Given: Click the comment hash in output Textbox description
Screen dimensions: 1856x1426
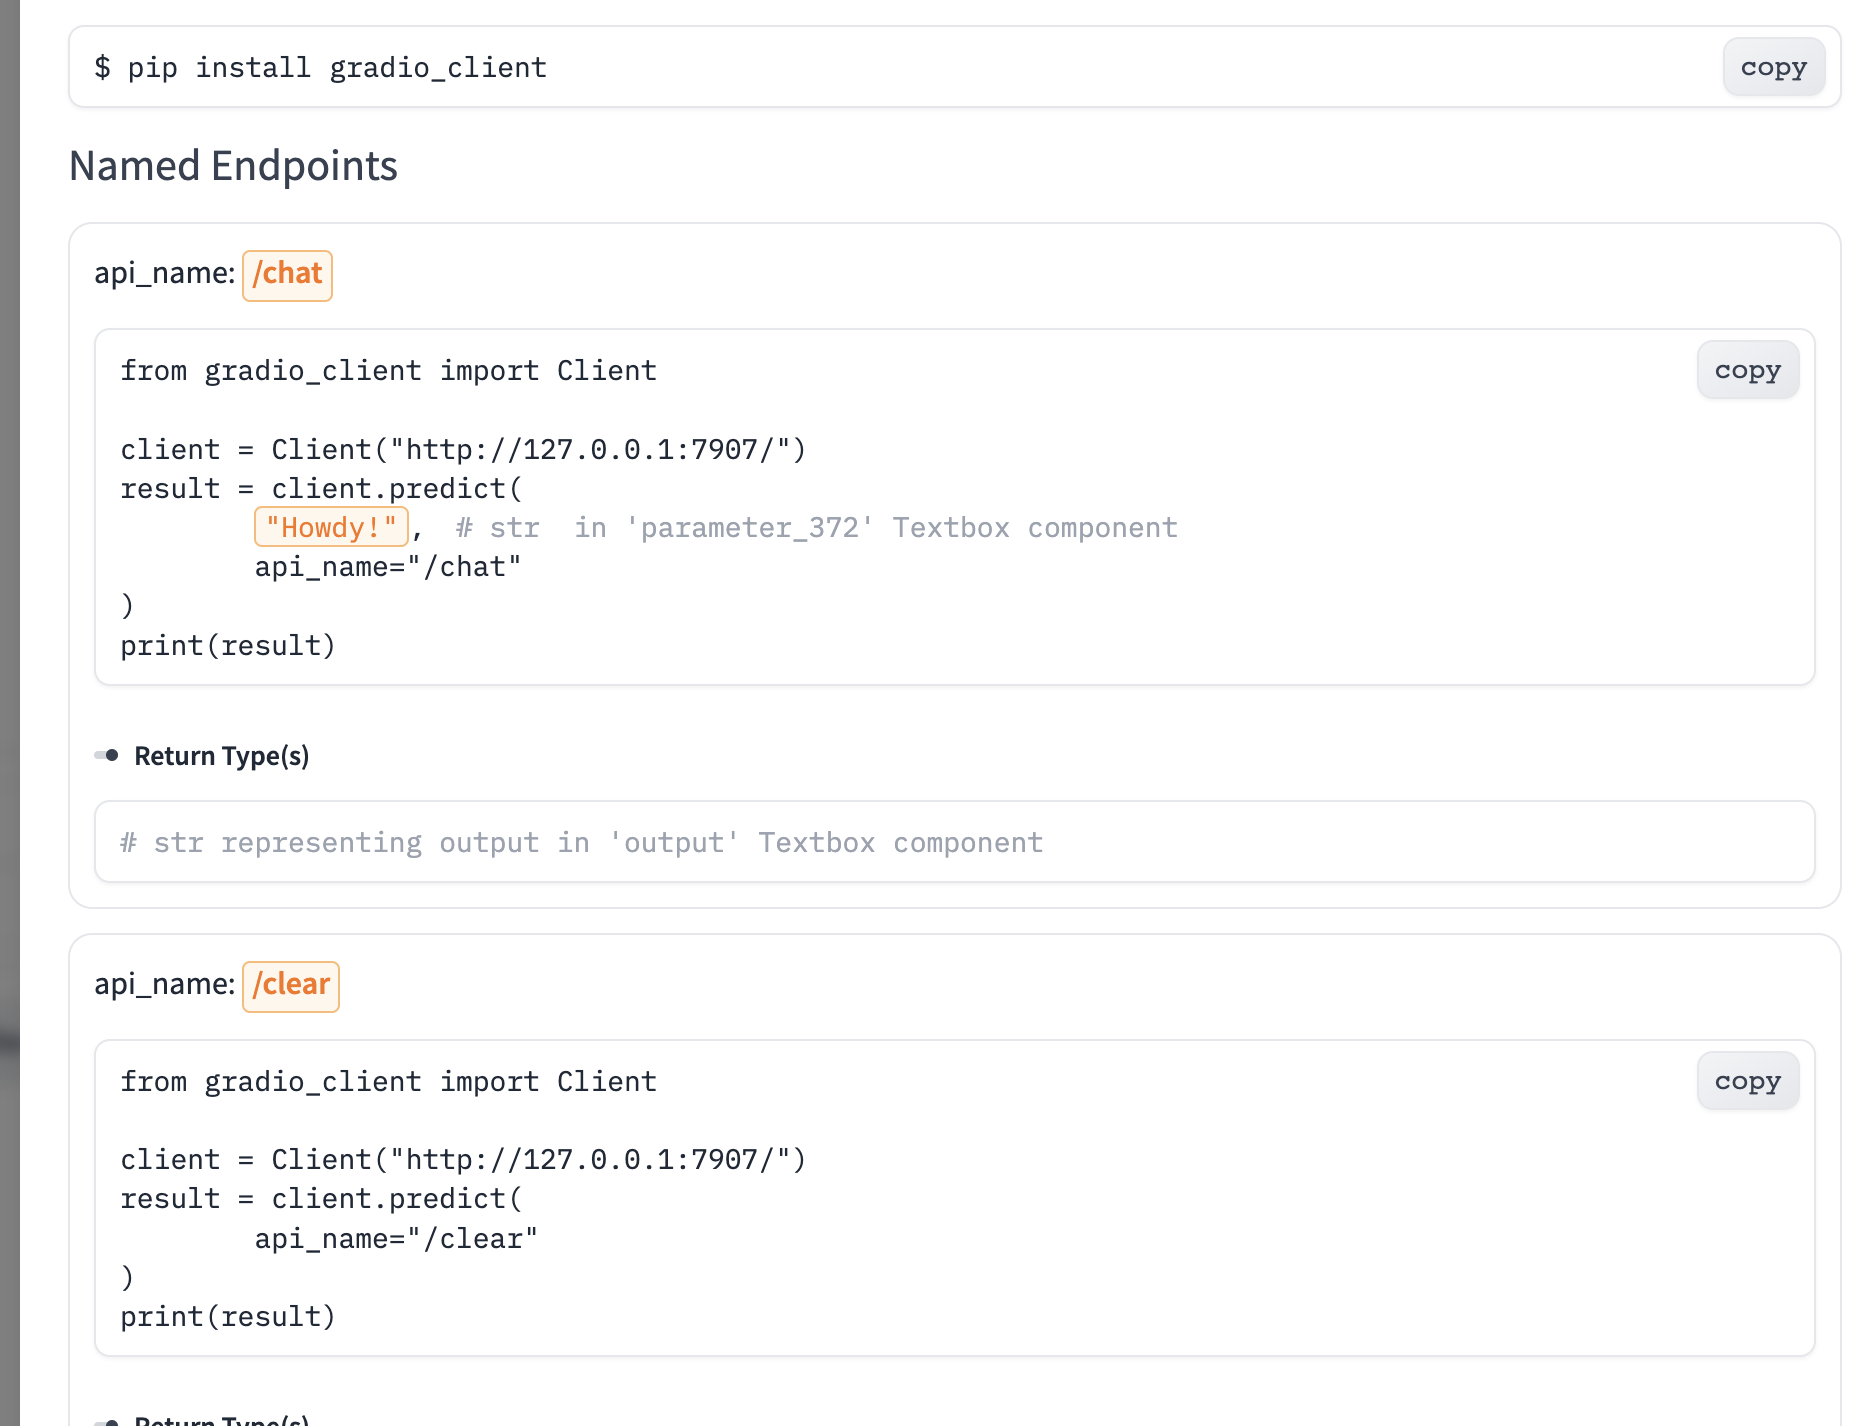Looking at the screenshot, I should coord(126,842).
